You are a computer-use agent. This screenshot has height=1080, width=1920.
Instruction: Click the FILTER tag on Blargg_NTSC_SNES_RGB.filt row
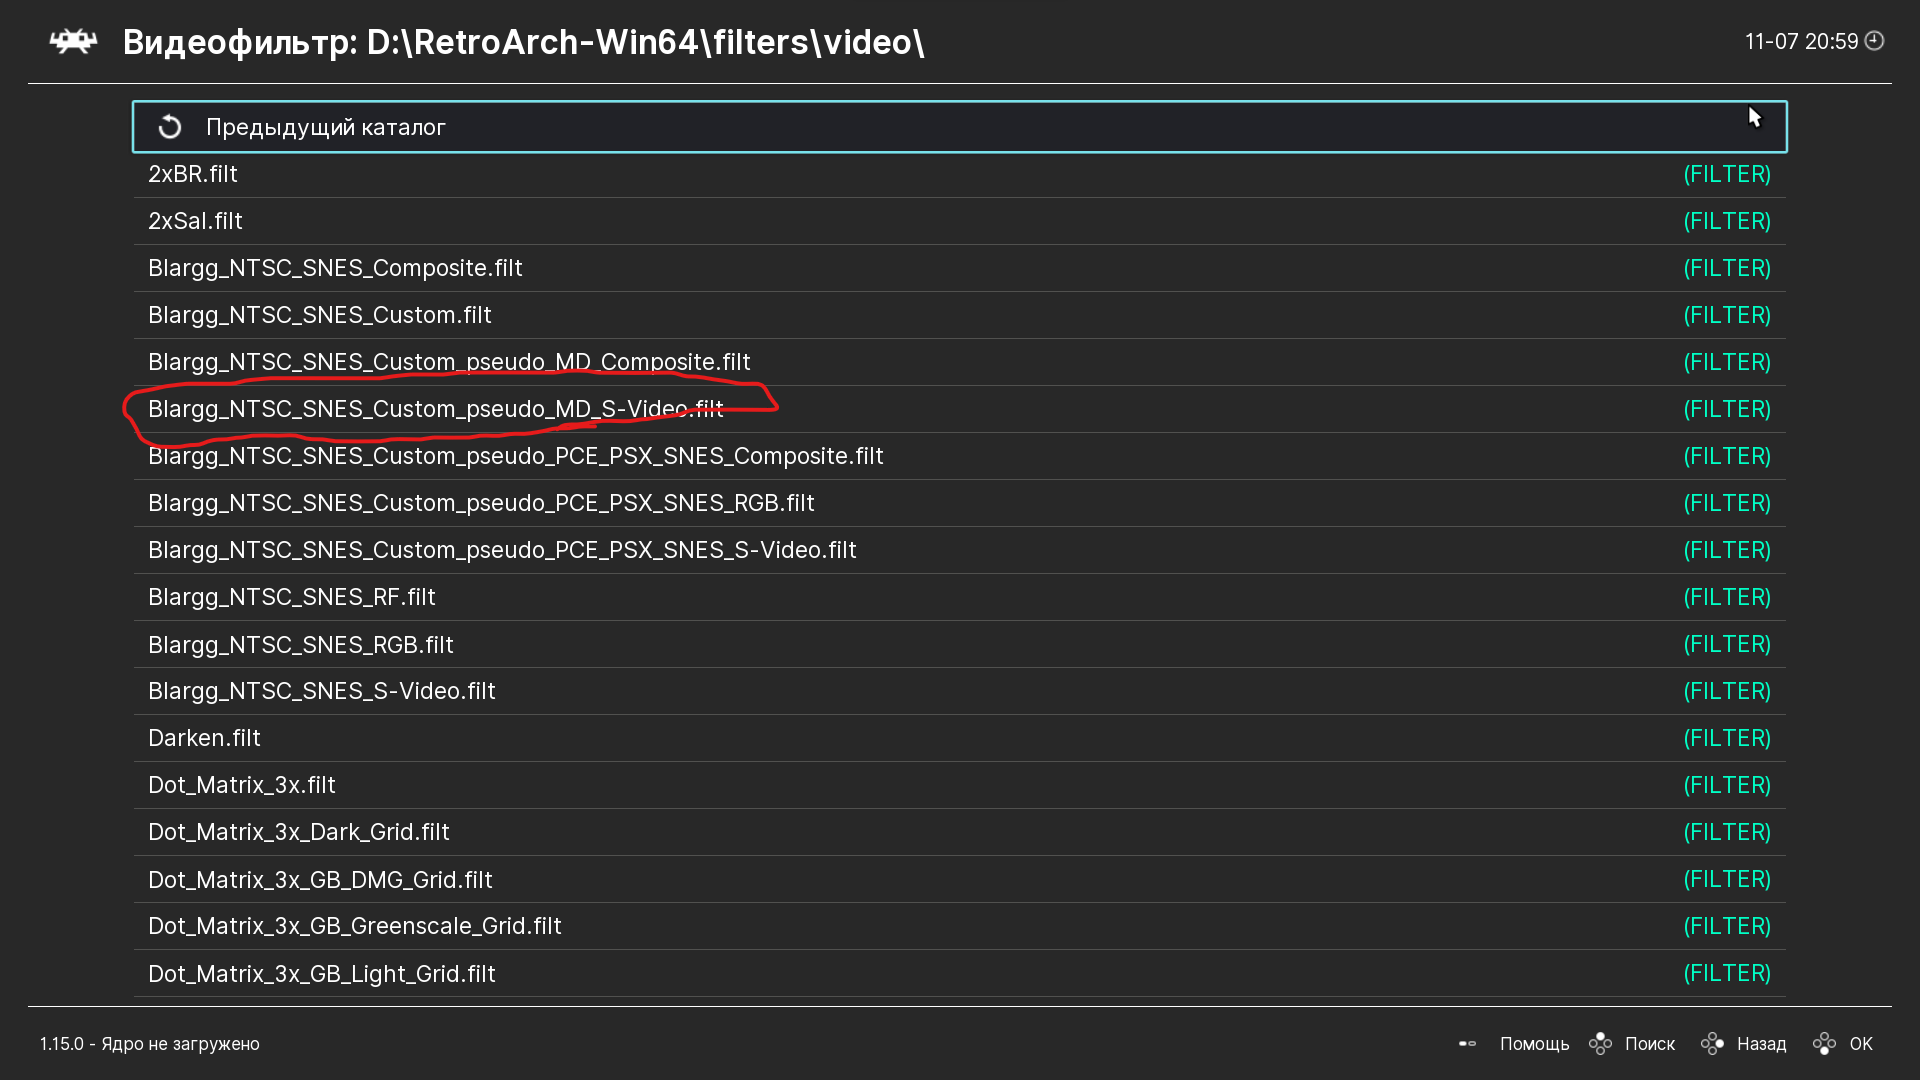(1726, 644)
